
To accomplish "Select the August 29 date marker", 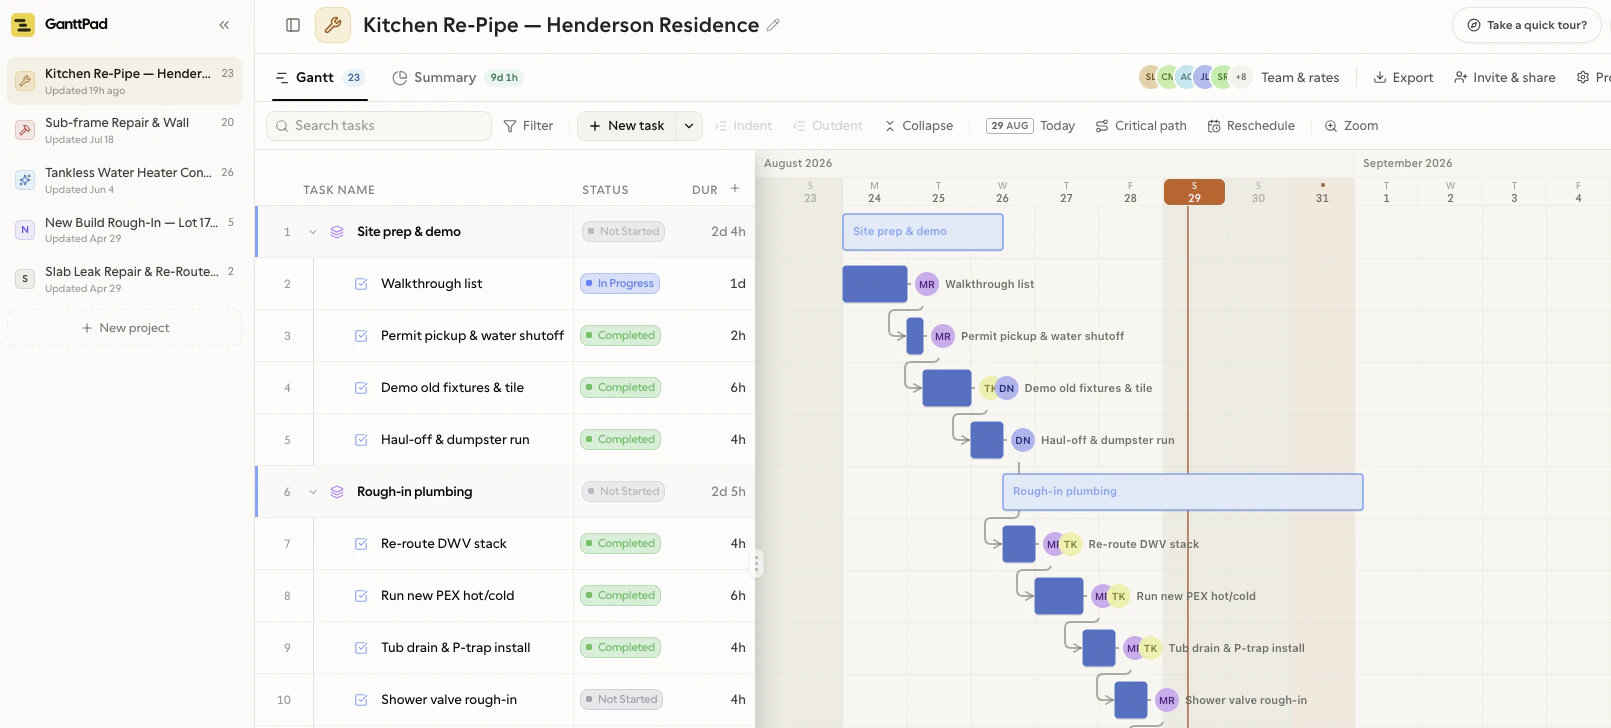I will coord(1194,192).
